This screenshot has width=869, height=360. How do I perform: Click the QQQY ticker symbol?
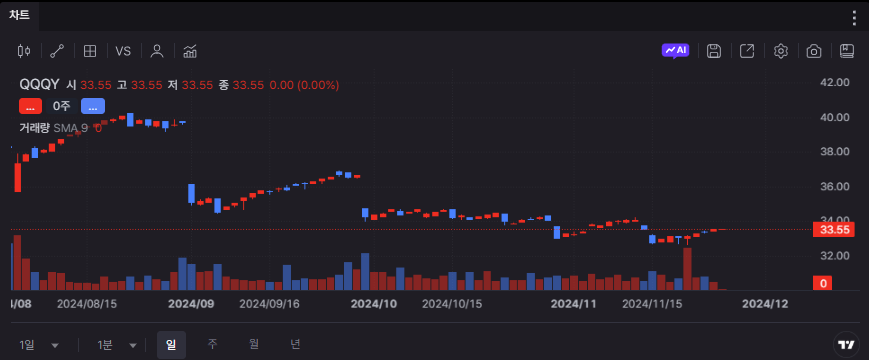click(x=39, y=85)
